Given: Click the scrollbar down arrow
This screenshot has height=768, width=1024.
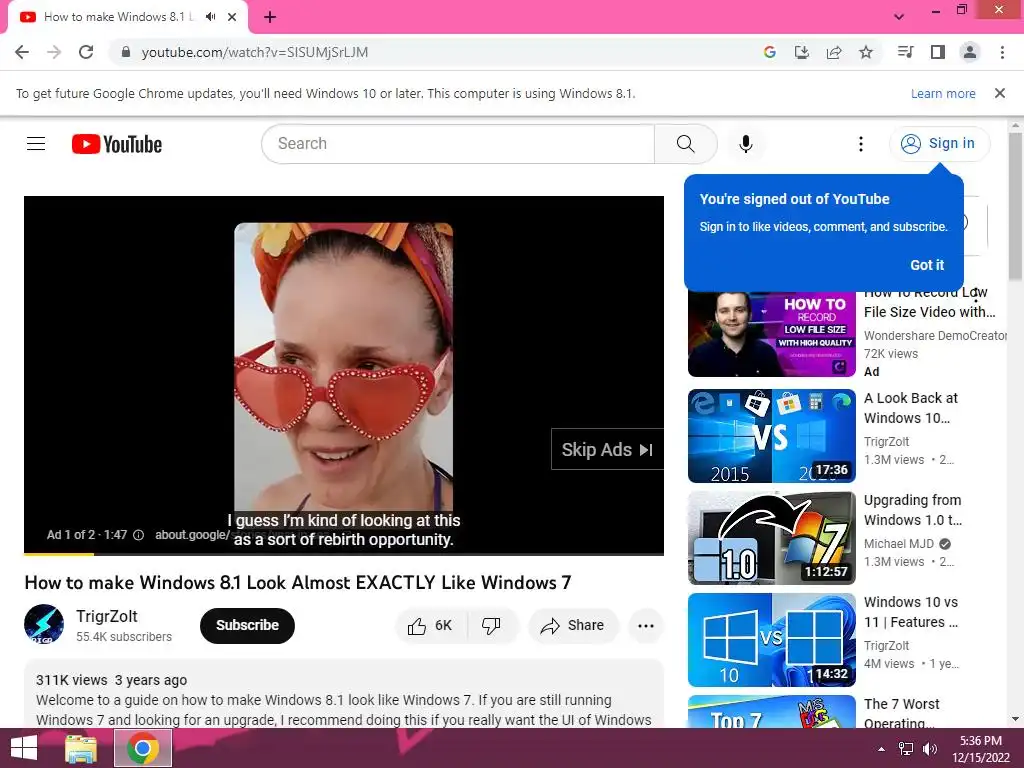Looking at the screenshot, I should click(1015, 720).
